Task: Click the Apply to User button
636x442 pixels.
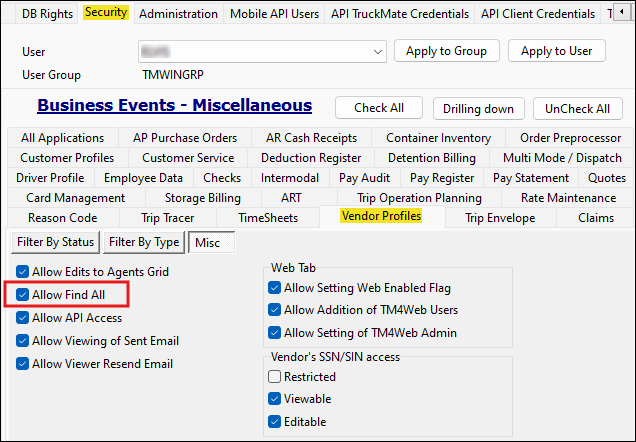Action: (556, 51)
